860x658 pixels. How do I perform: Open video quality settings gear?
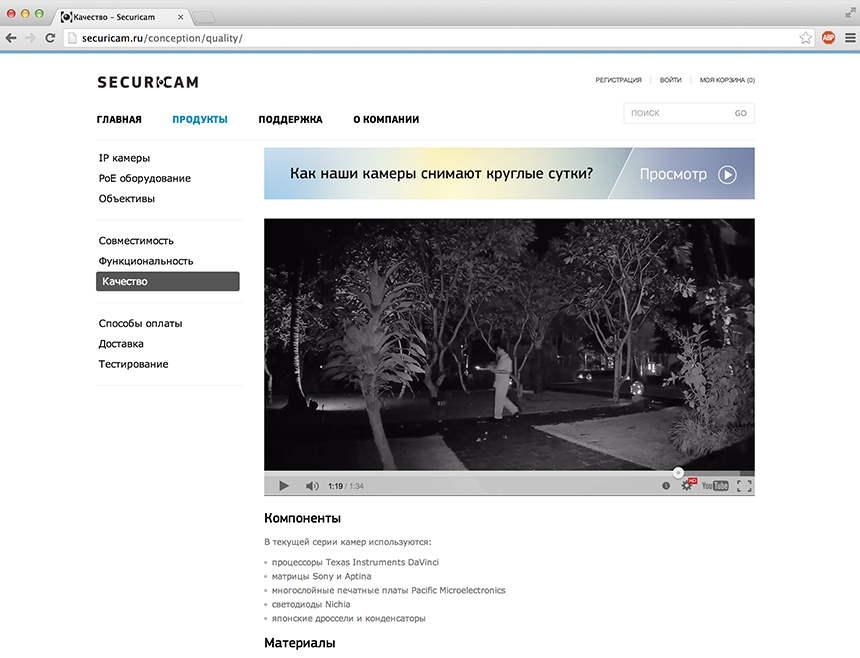687,486
